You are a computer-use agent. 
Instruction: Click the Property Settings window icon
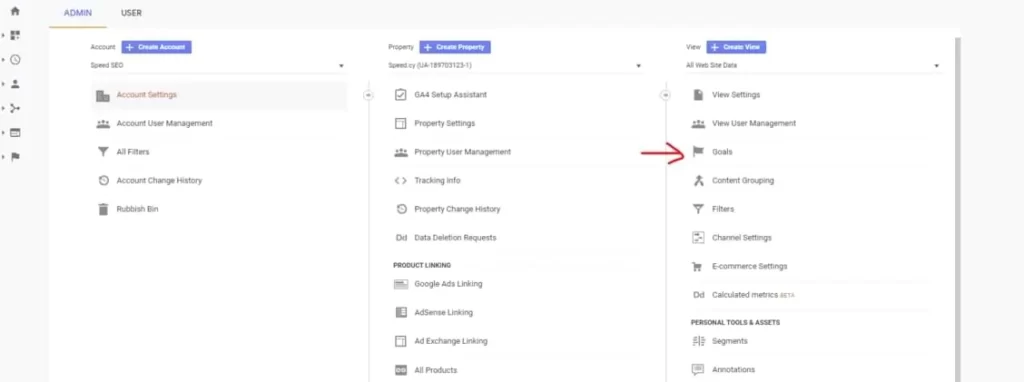(400, 123)
